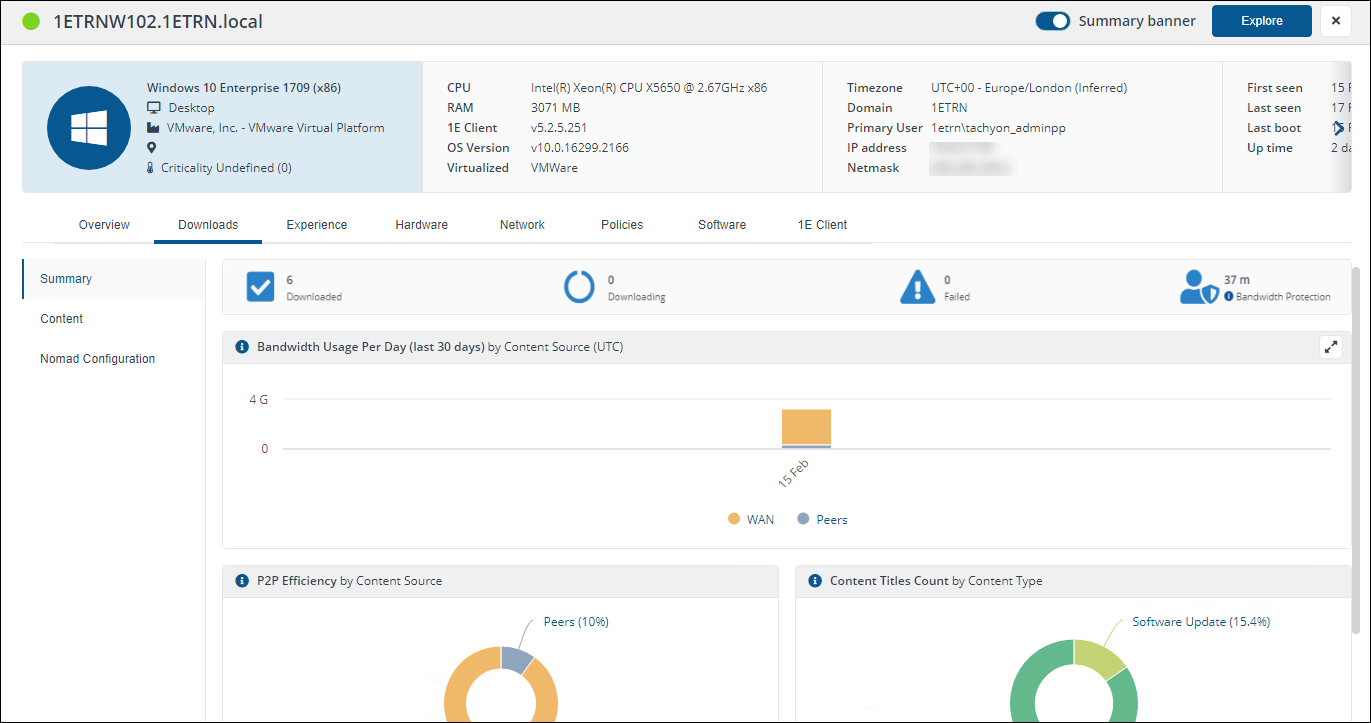The height and width of the screenshot is (723, 1371).
Task: Click the Downloading progress circle icon
Action: 579,287
